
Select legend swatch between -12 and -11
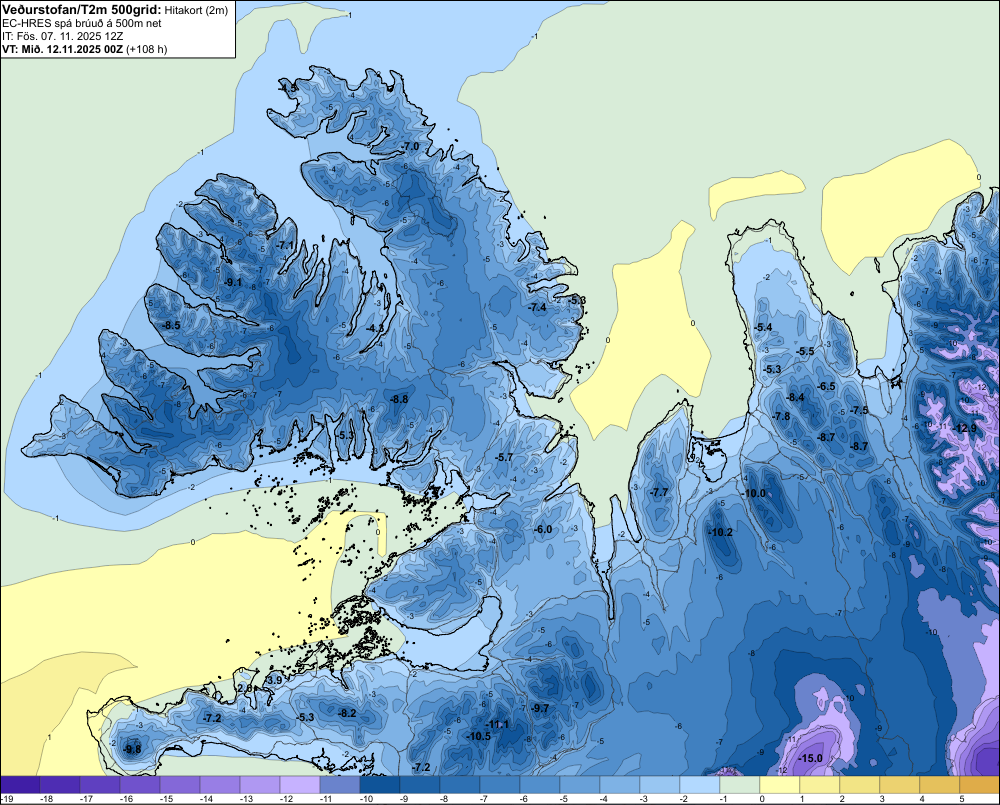pyautogui.click(x=299, y=785)
